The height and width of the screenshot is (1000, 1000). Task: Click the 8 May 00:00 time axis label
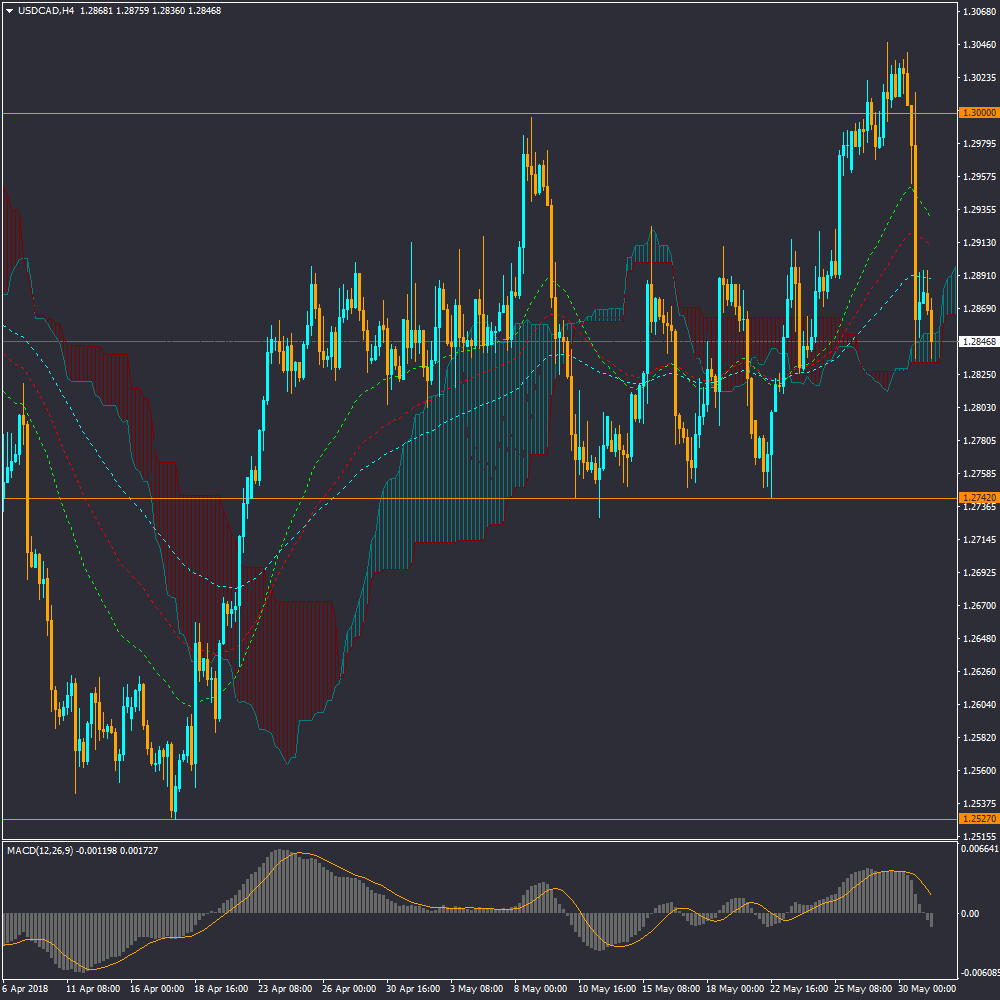[541, 988]
